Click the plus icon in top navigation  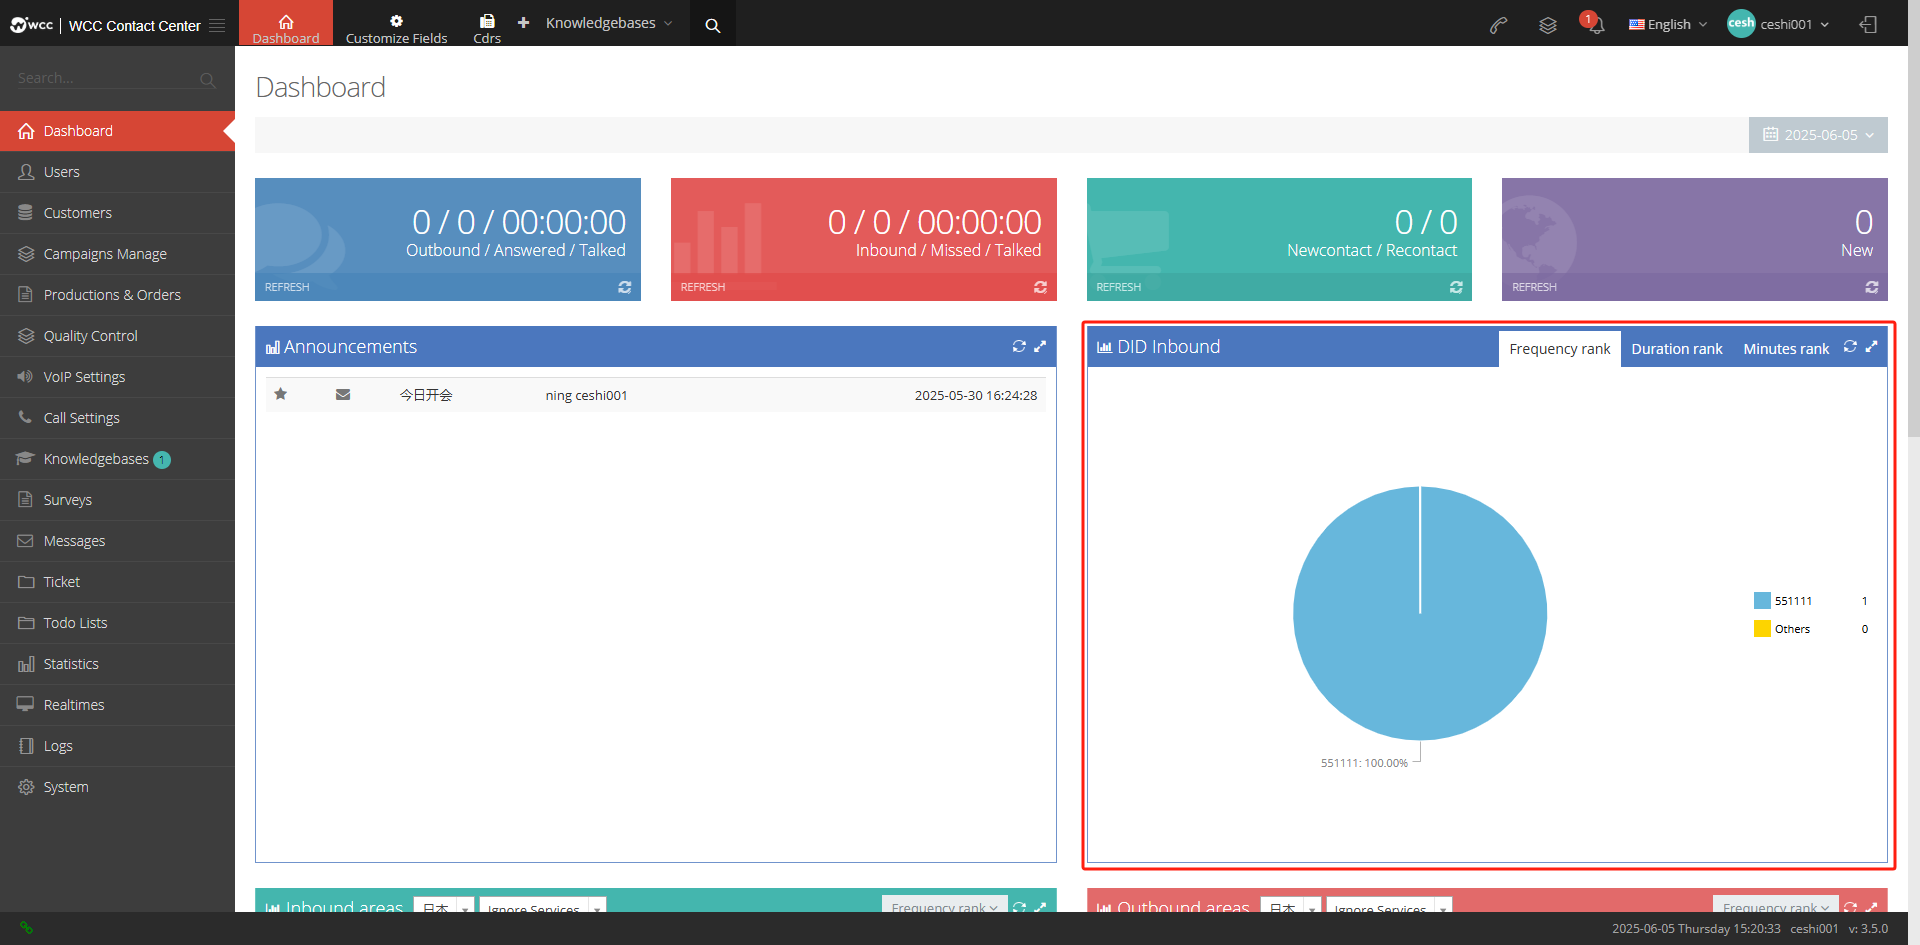(x=523, y=22)
